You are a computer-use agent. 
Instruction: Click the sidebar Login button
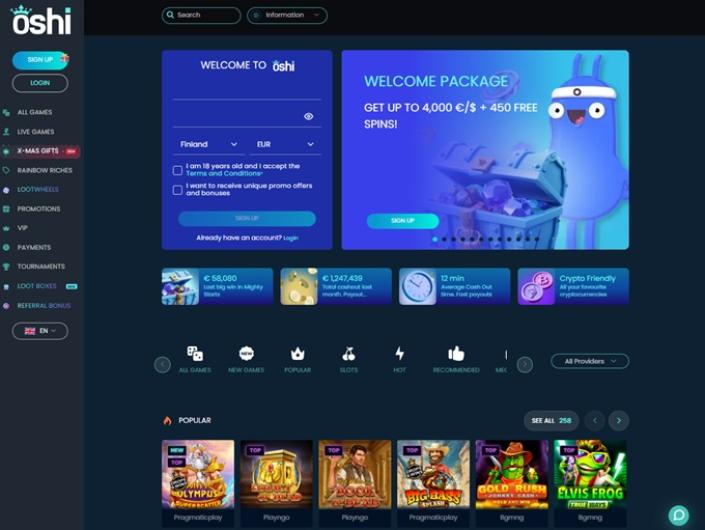click(40, 83)
